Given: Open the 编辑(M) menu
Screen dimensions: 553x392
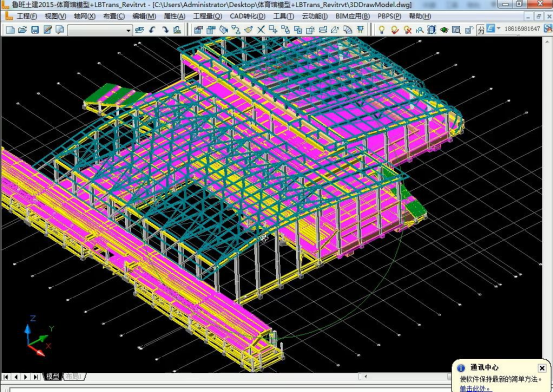Looking at the screenshot, I should 144,16.
